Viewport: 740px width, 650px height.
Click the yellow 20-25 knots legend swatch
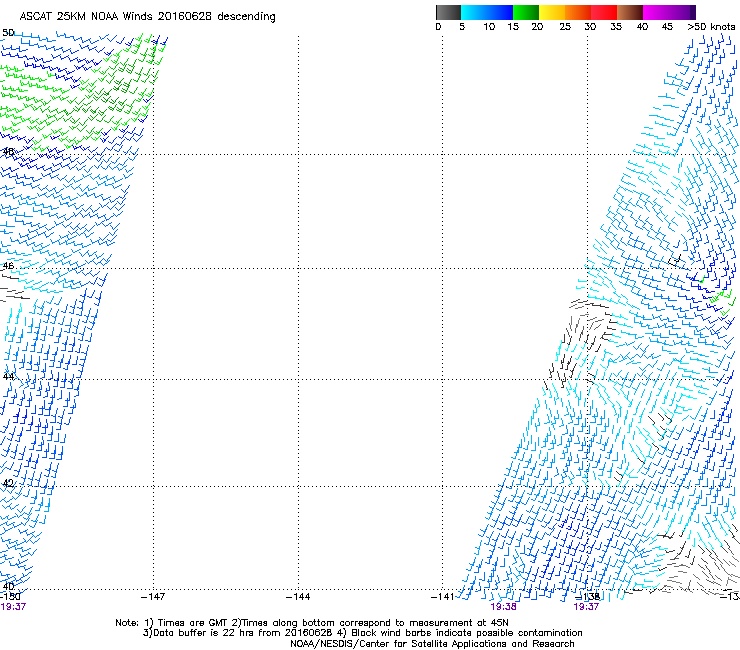pyautogui.click(x=552, y=12)
